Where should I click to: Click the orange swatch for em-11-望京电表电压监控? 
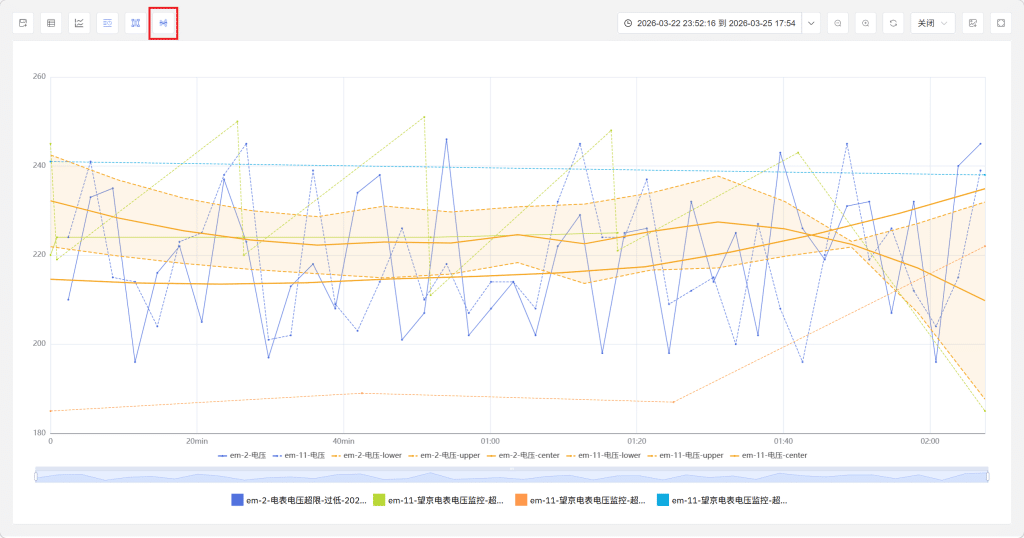[520, 500]
